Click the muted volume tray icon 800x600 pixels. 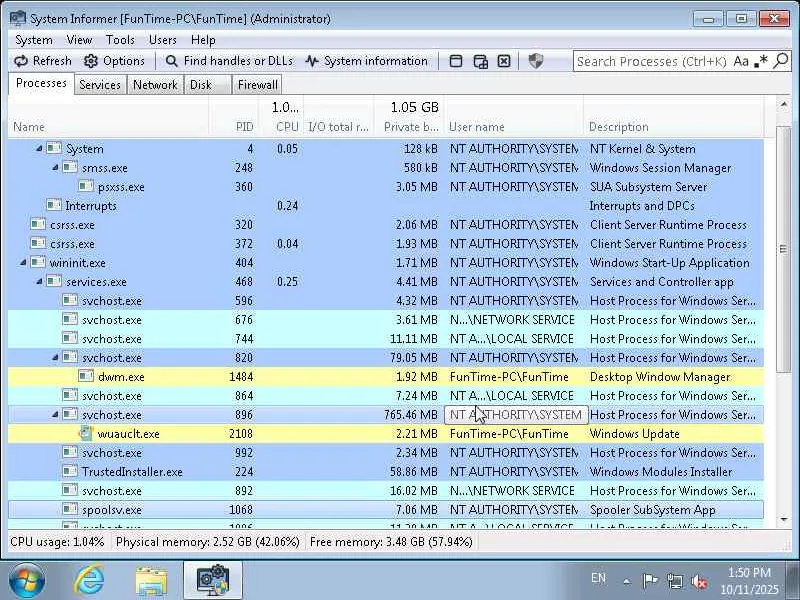pos(699,581)
